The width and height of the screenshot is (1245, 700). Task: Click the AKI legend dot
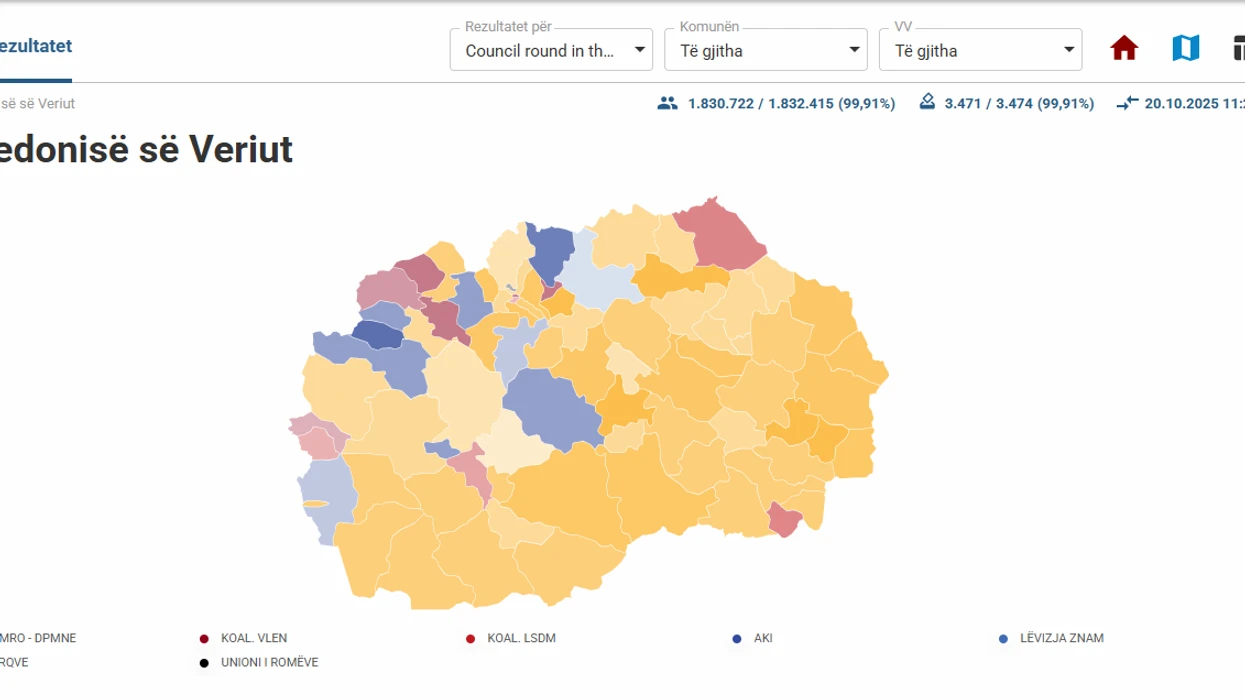pyautogui.click(x=737, y=639)
